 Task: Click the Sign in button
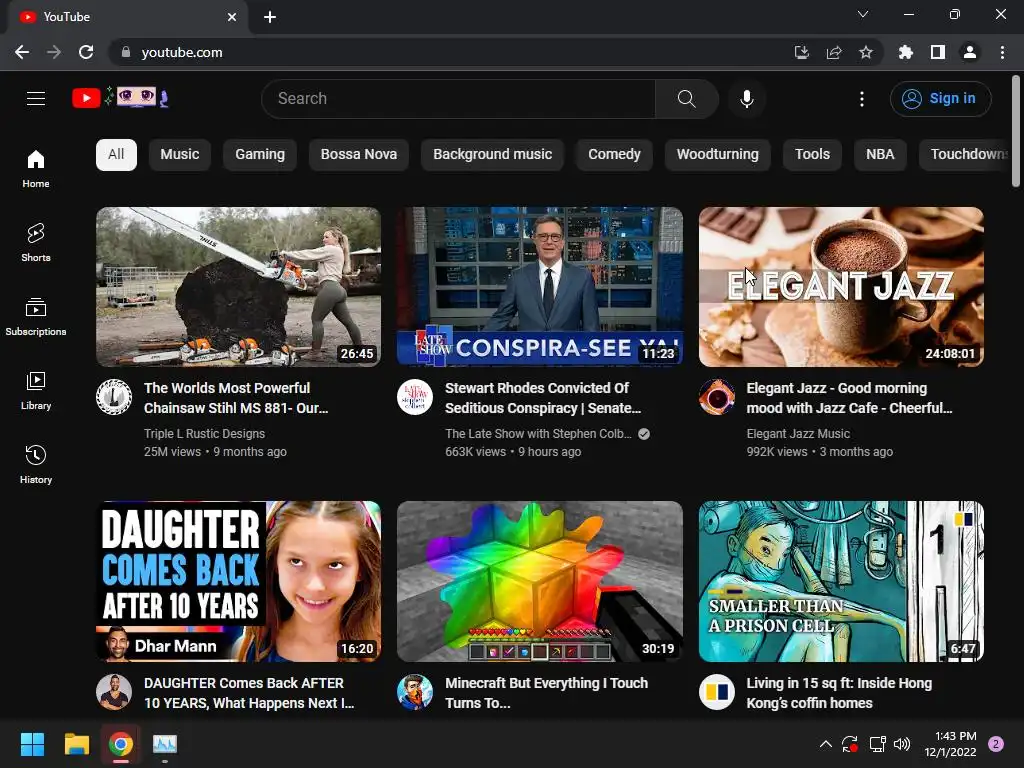click(940, 99)
